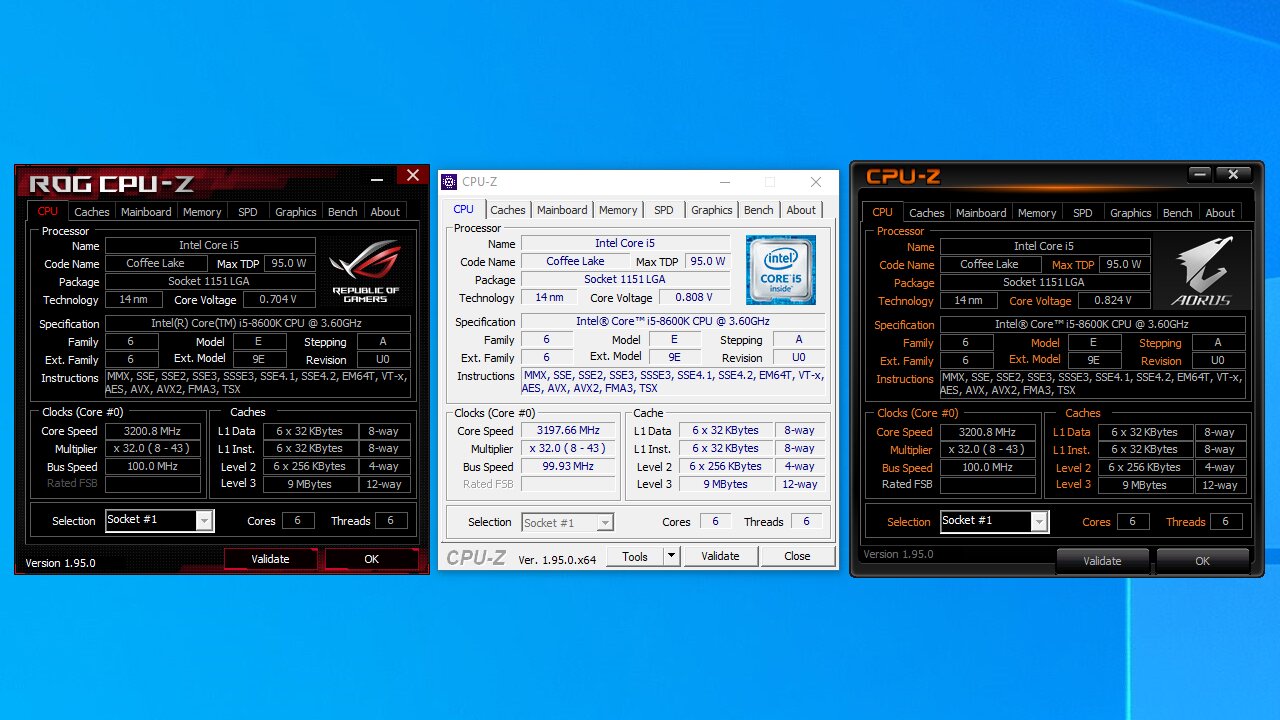Click Ver. 1.95.0.x64 version label
Screen dimensions: 1280x720
557,560
